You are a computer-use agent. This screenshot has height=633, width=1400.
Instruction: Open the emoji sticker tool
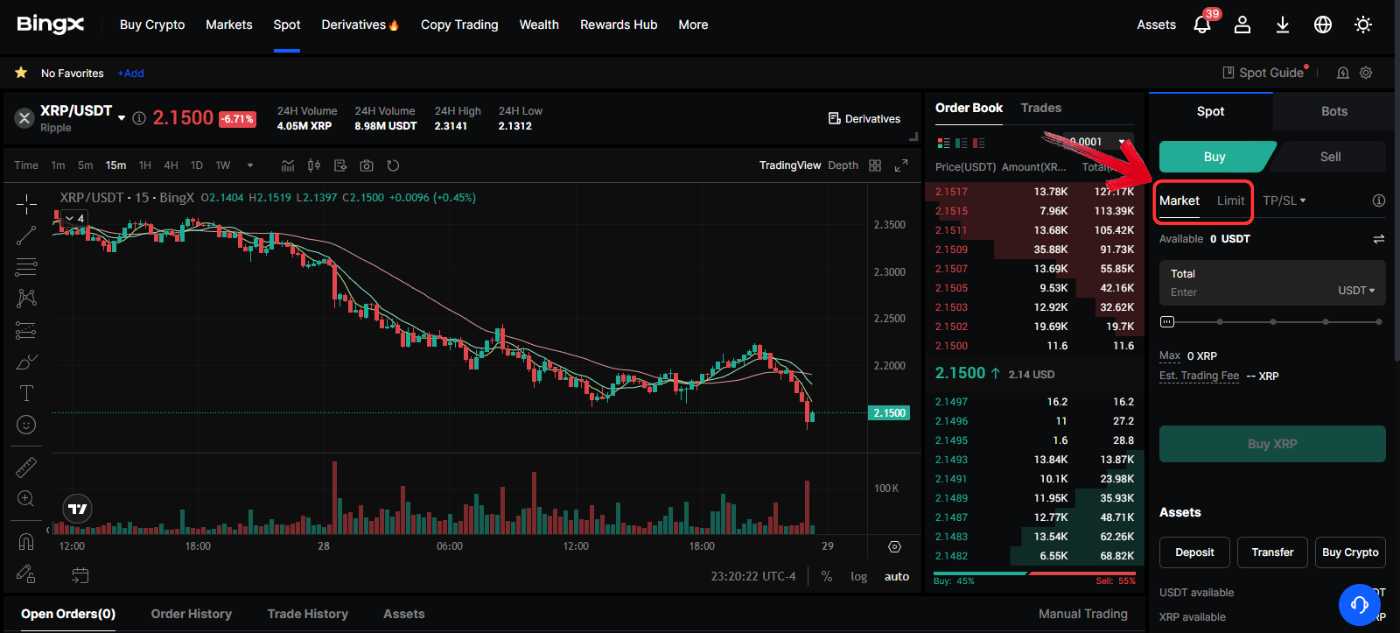click(x=26, y=425)
